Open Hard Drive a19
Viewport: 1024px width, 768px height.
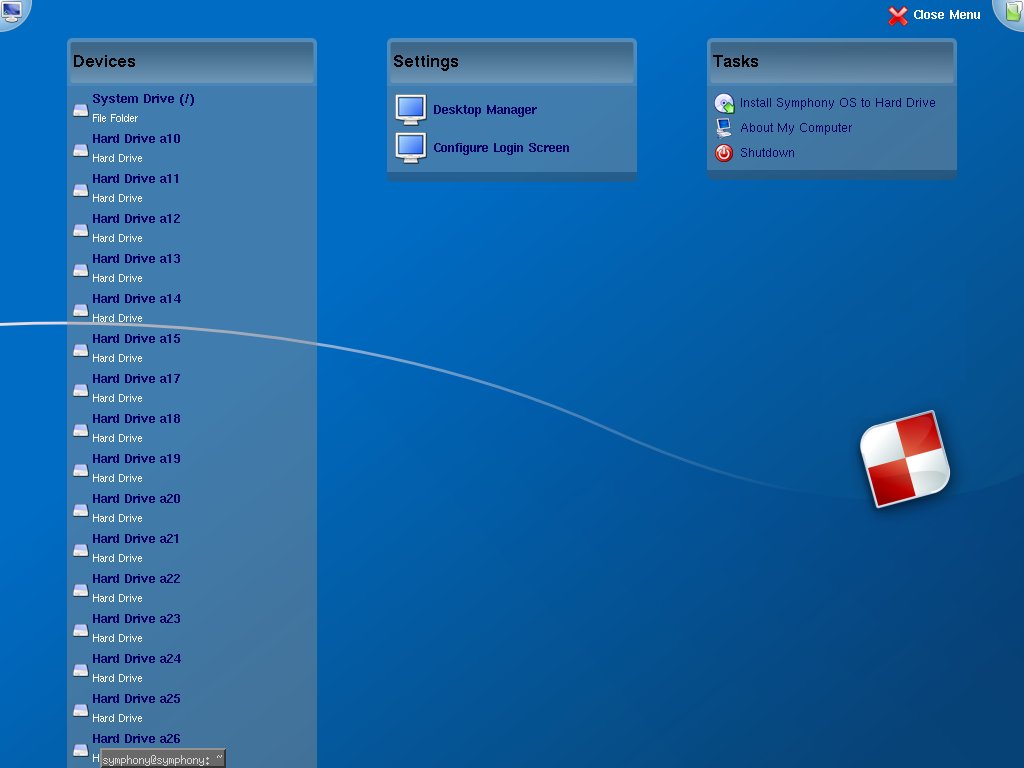(136, 458)
